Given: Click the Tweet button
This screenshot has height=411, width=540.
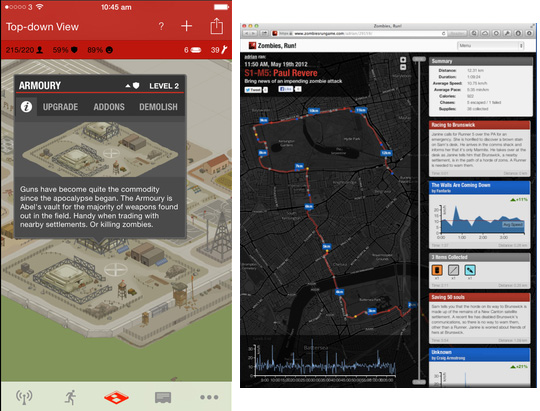Looking at the screenshot, I should point(253,90).
